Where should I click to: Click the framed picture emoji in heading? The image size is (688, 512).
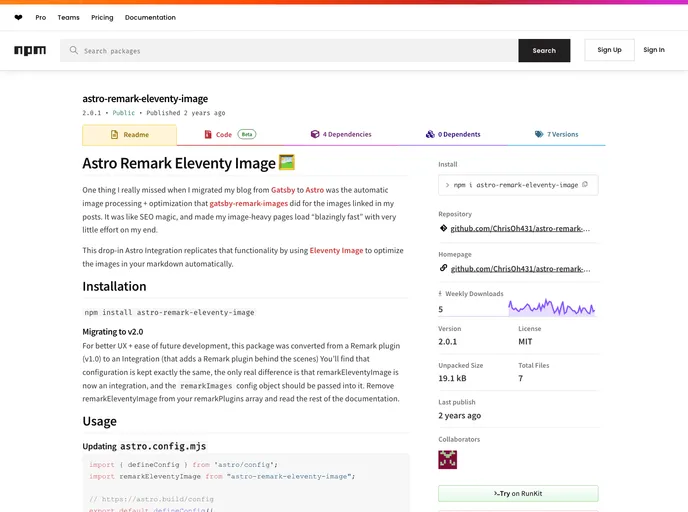tap(287, 162)
